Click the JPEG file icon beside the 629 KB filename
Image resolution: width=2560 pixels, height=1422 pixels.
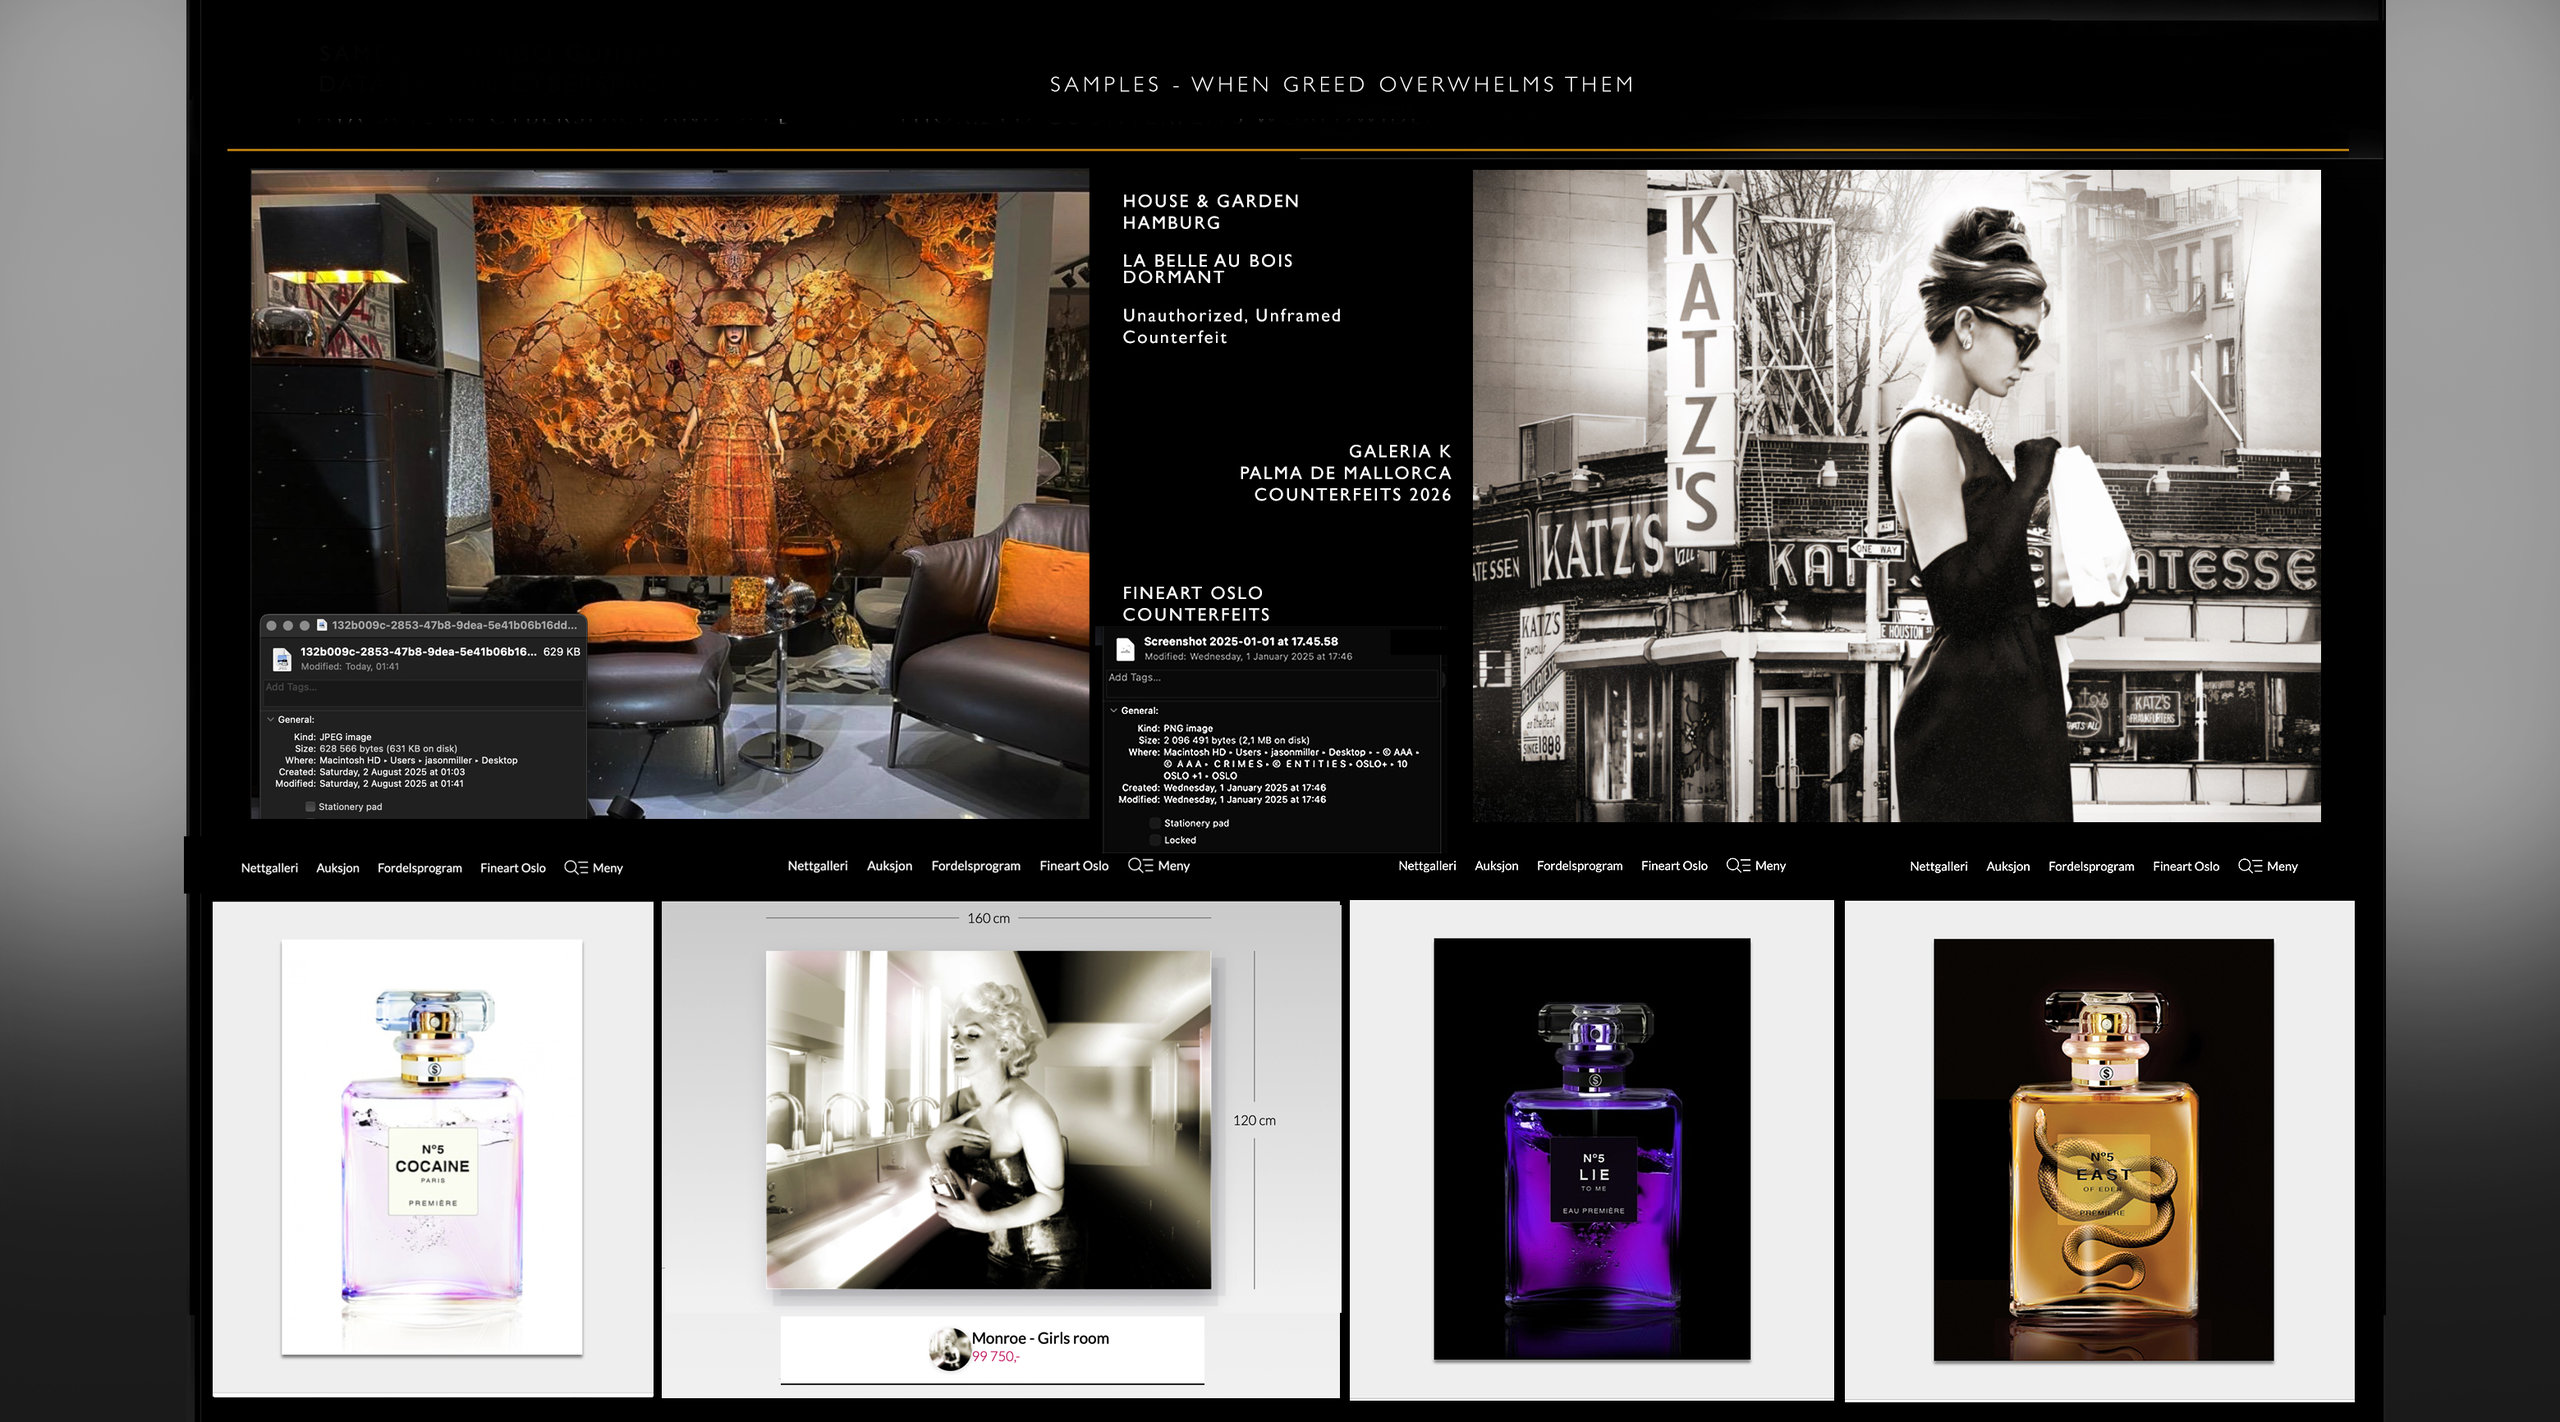pos(282,658)
